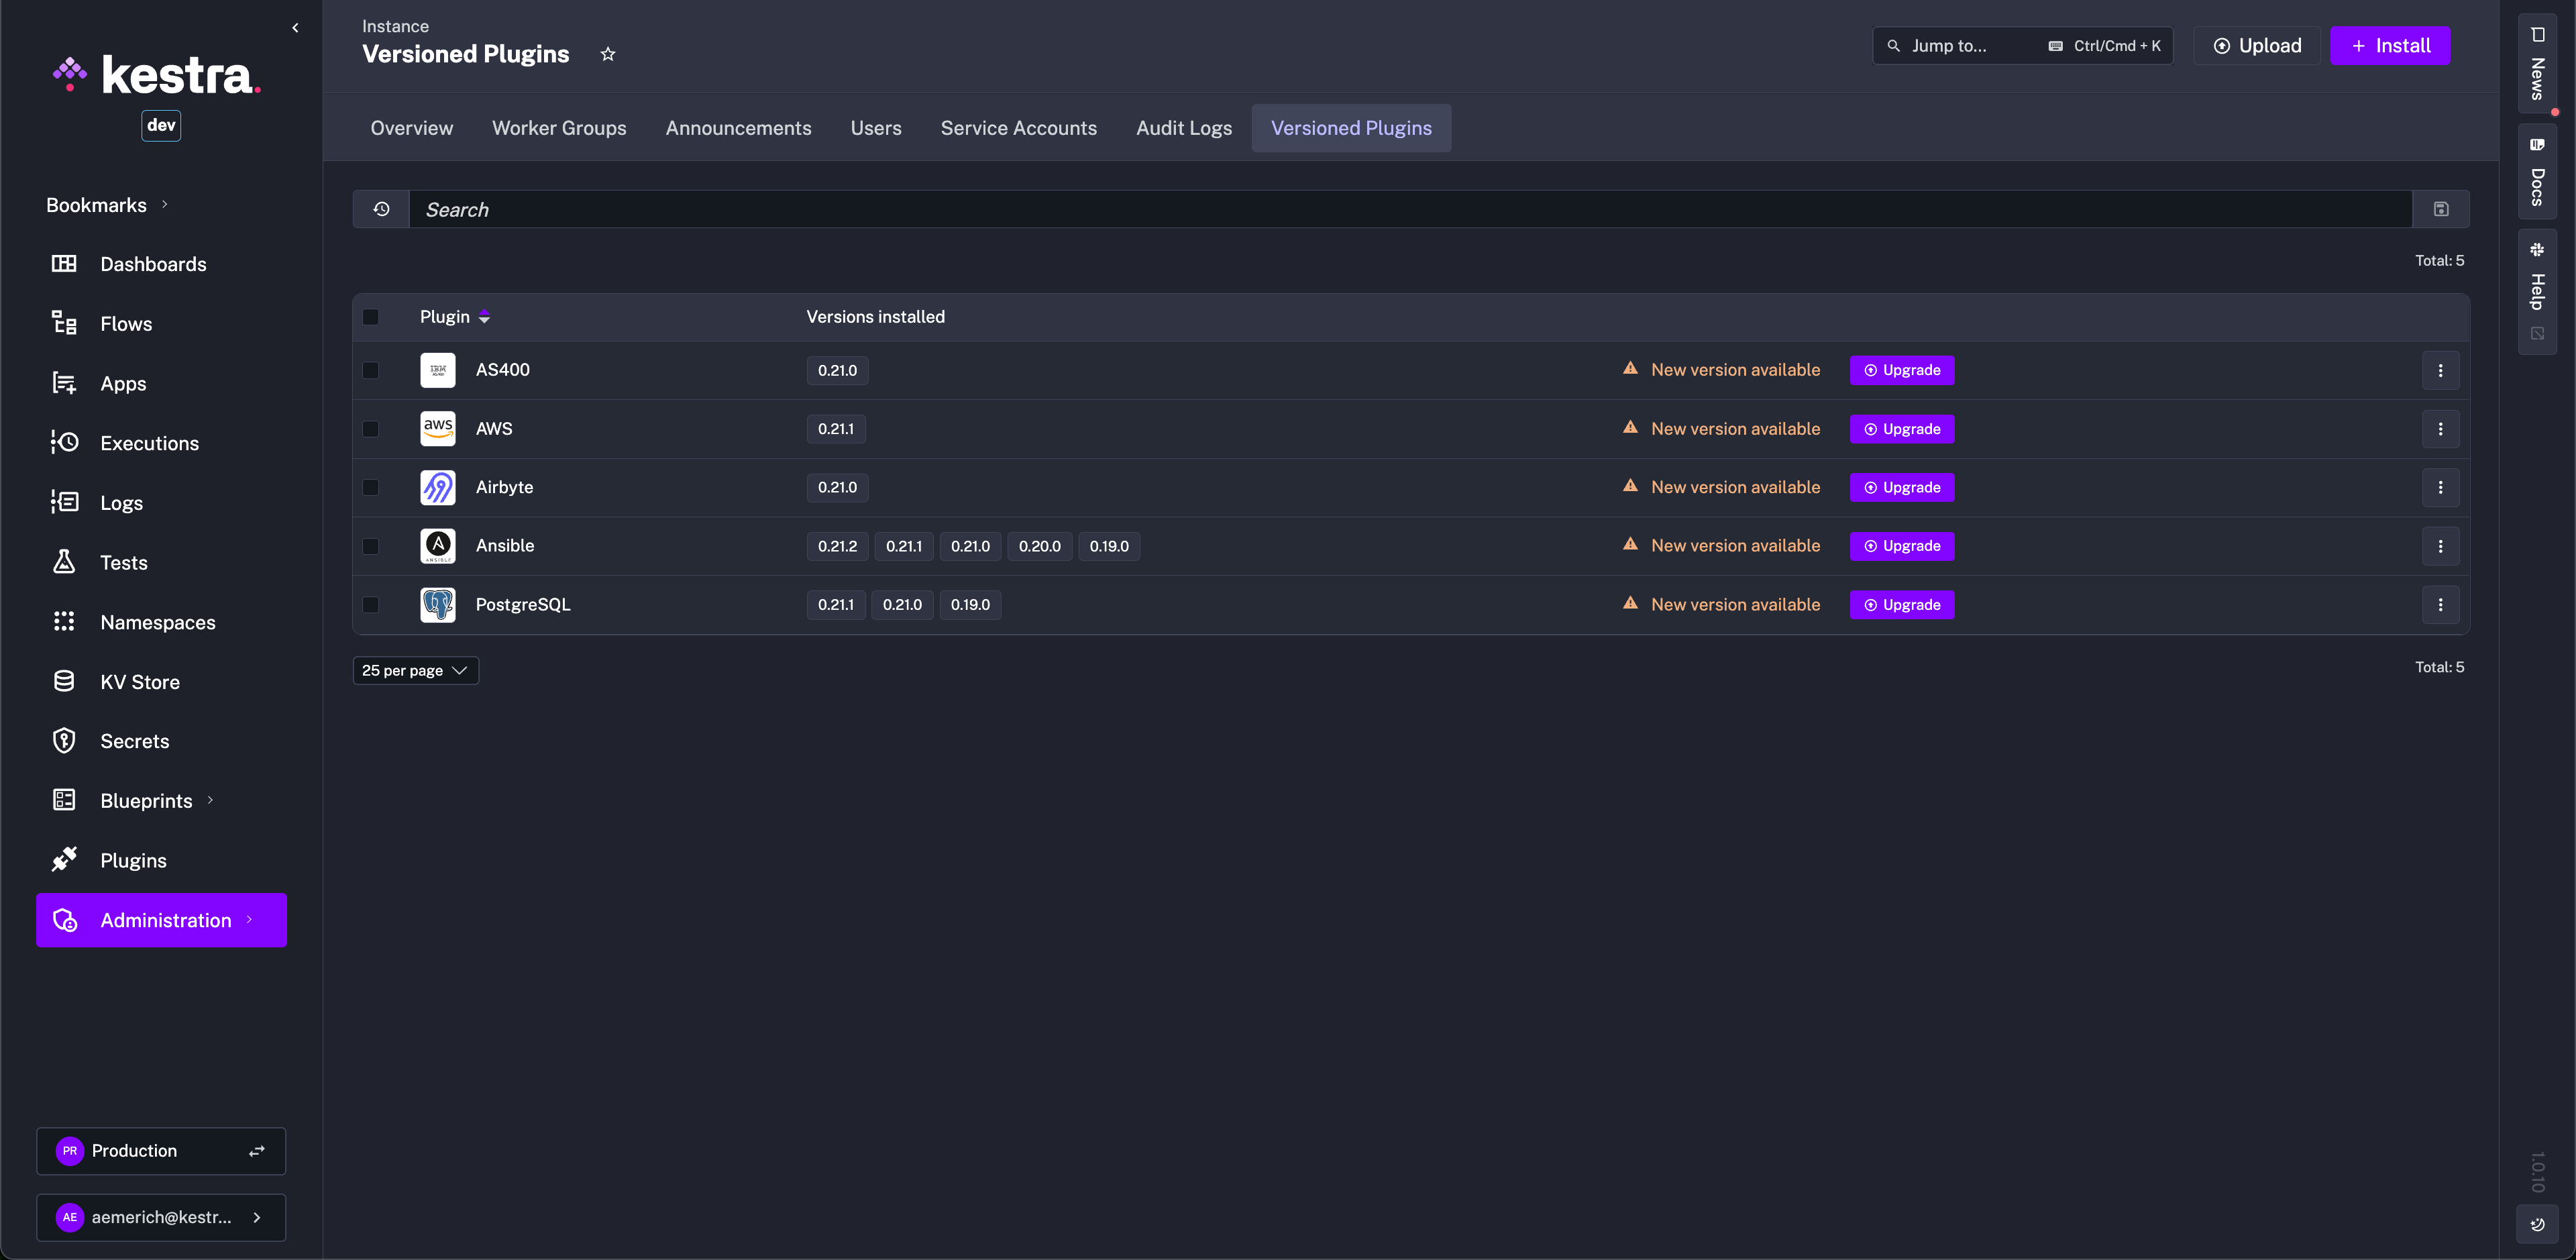Click the Install button
2576x1260 pixels.
[x=2390, y=45]
